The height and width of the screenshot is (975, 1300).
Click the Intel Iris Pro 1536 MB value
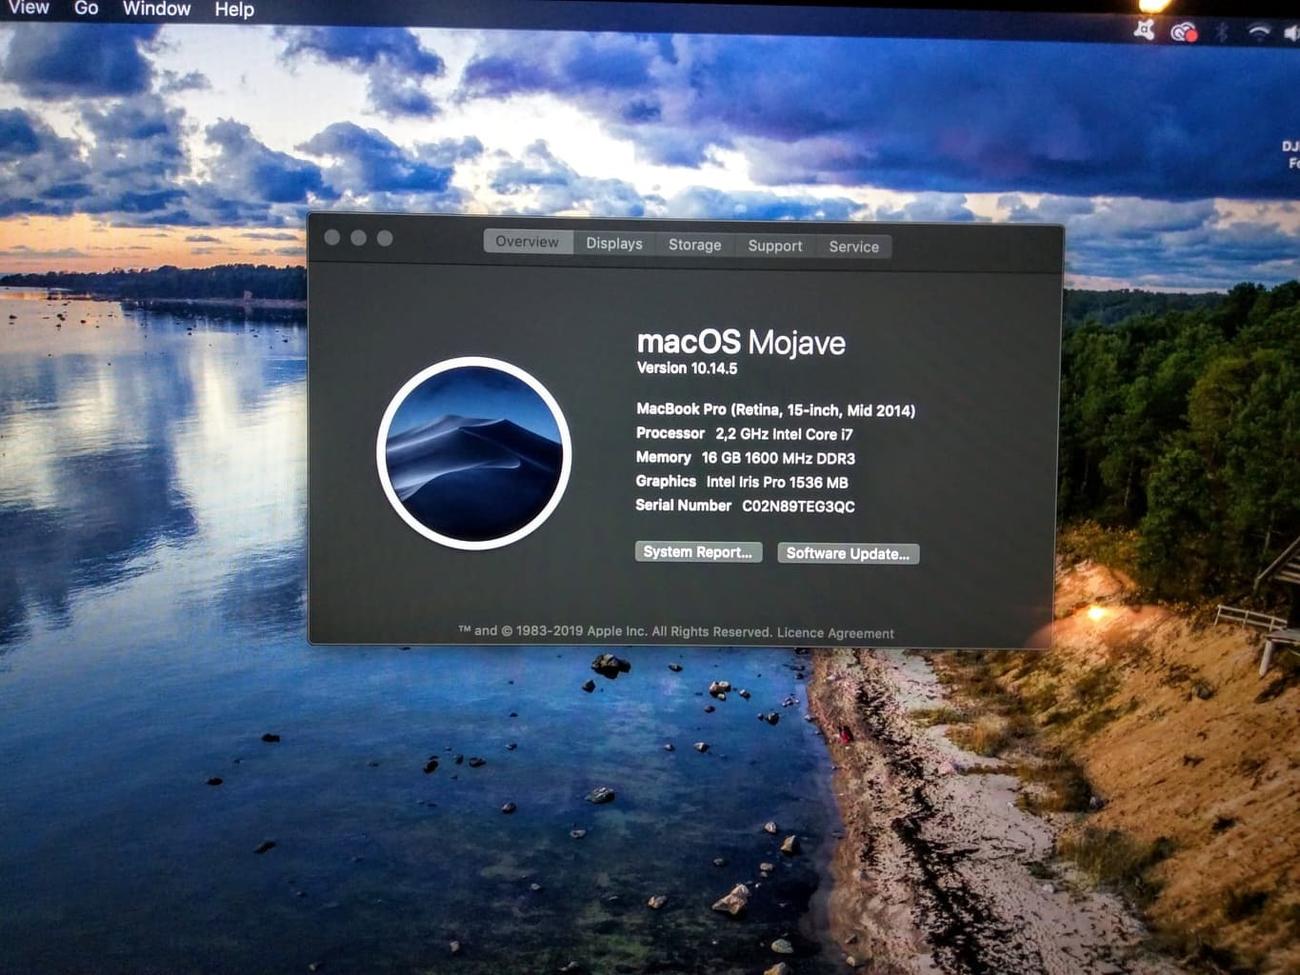[x=777, y=482]
